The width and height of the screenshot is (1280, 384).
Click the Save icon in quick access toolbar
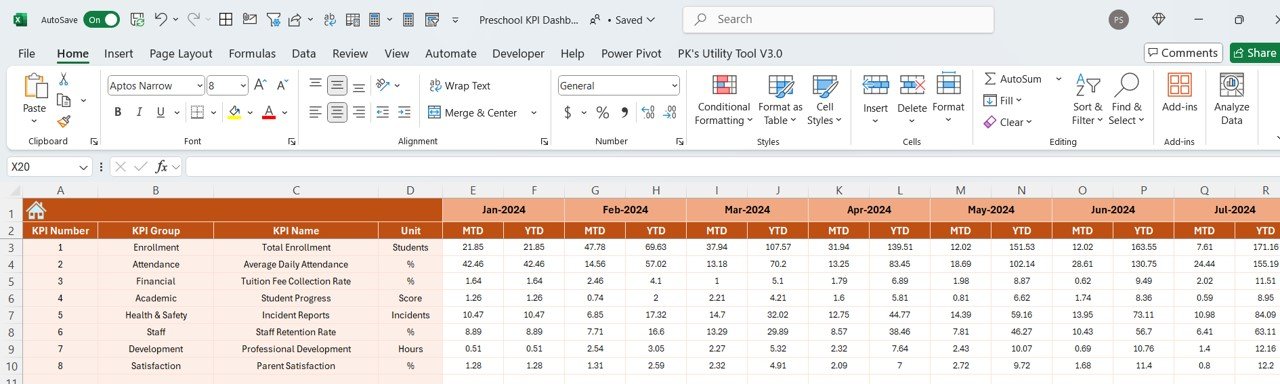pos(137,19)
